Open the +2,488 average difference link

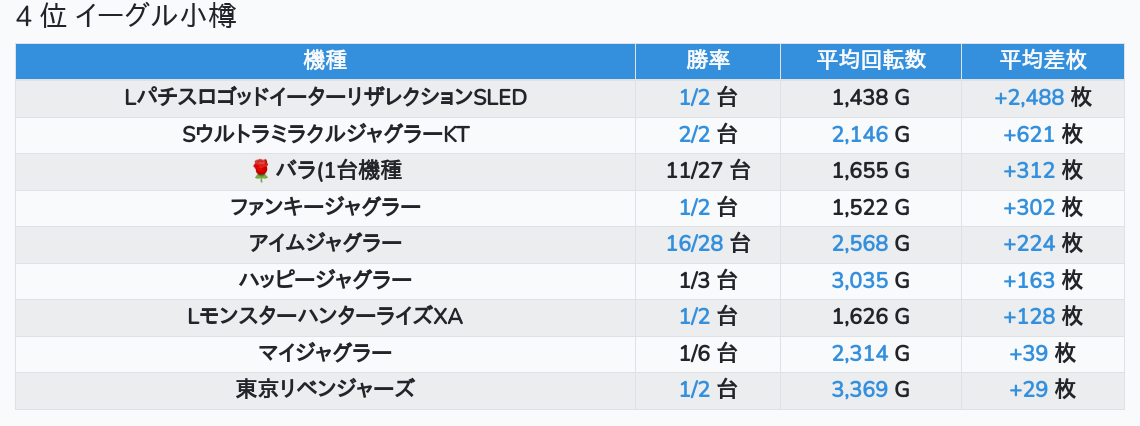click(1028, 98)
